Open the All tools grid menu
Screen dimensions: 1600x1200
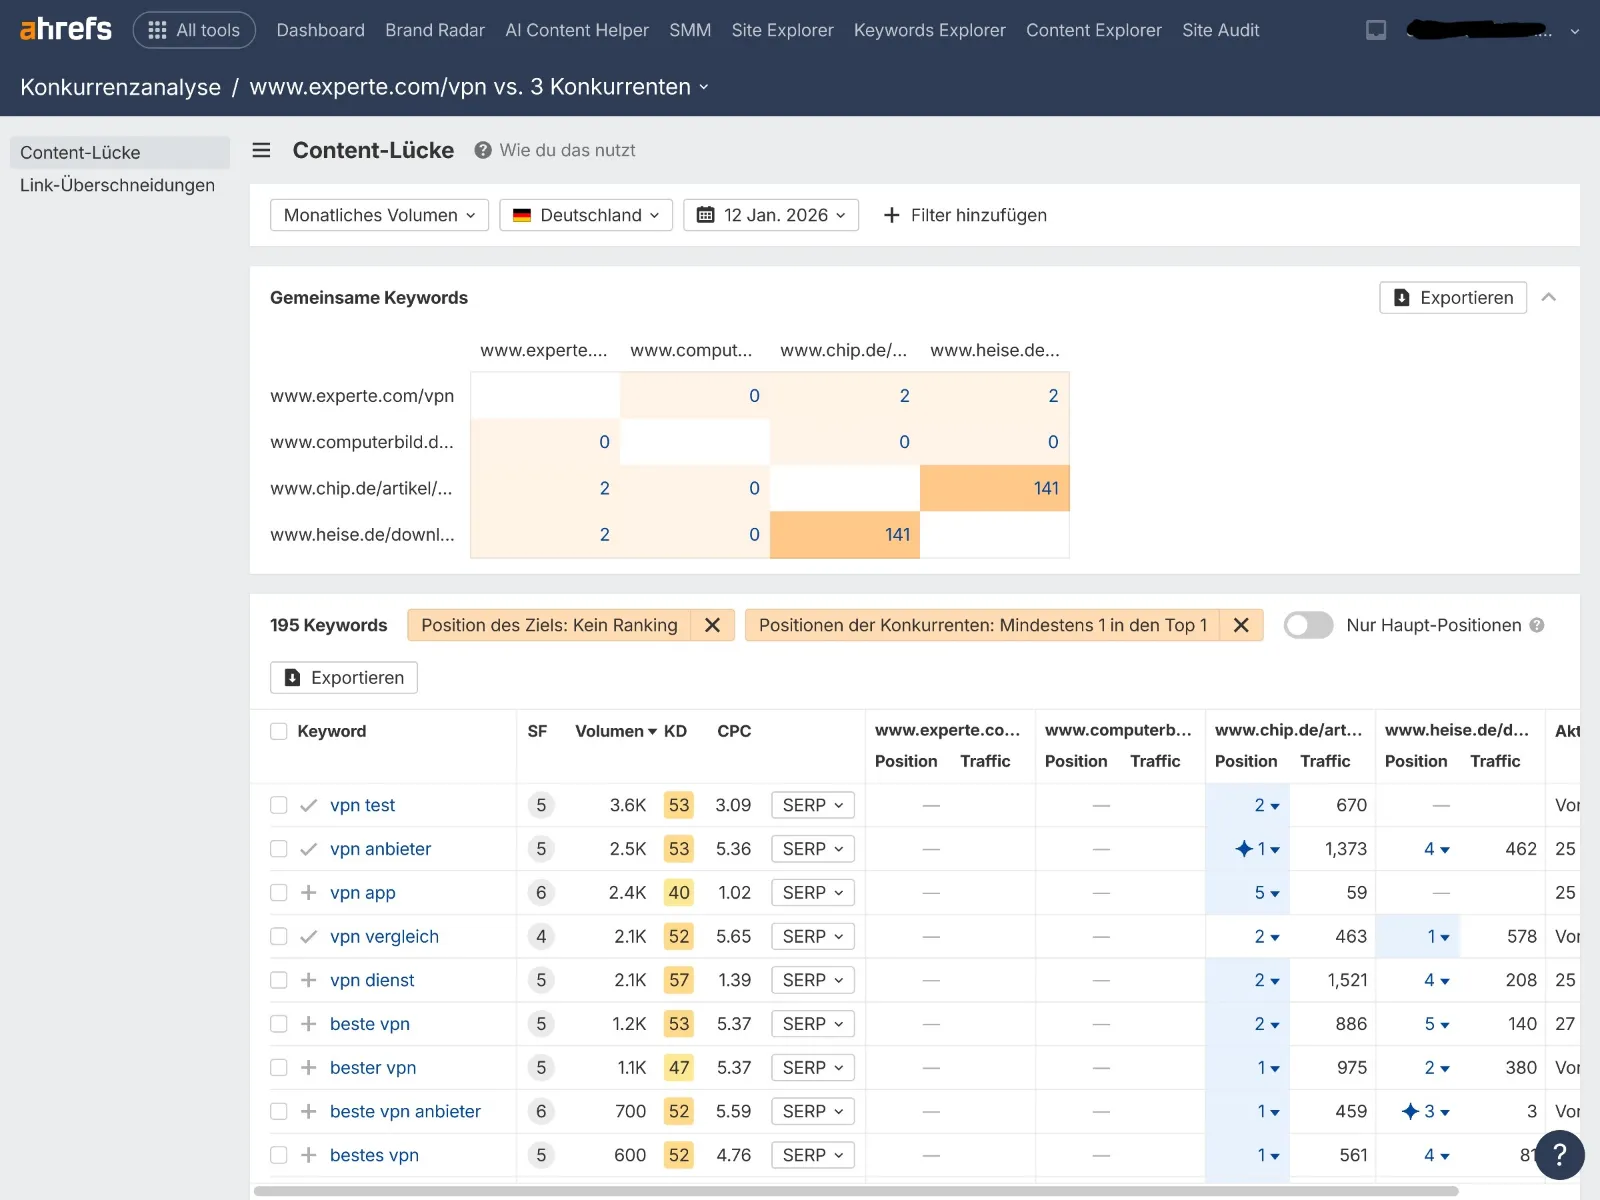pyautogui.click(x=194, y=30)
